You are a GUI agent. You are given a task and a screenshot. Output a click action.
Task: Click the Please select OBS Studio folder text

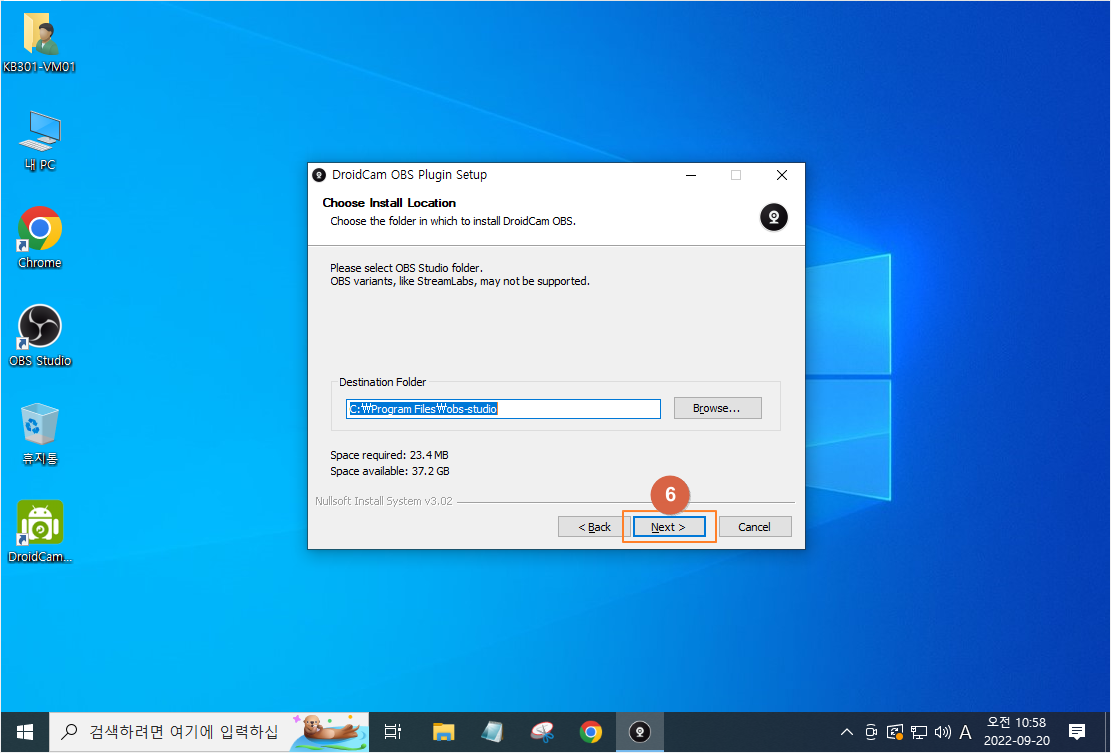pos(406,268)
